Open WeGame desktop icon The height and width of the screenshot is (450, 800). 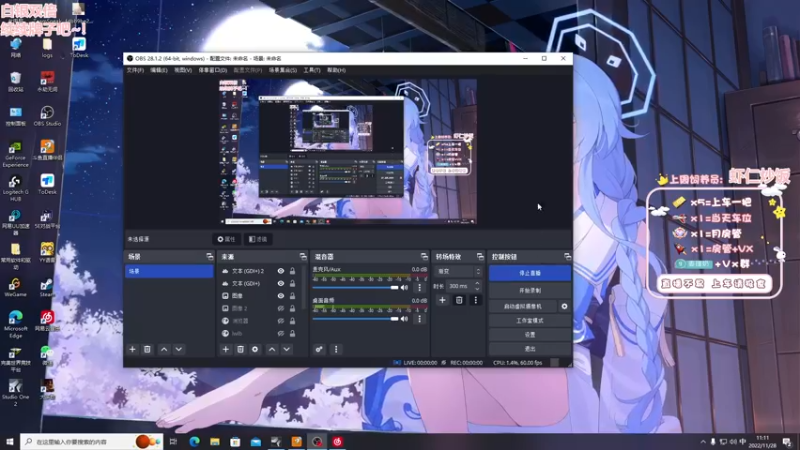pos(15,287)
